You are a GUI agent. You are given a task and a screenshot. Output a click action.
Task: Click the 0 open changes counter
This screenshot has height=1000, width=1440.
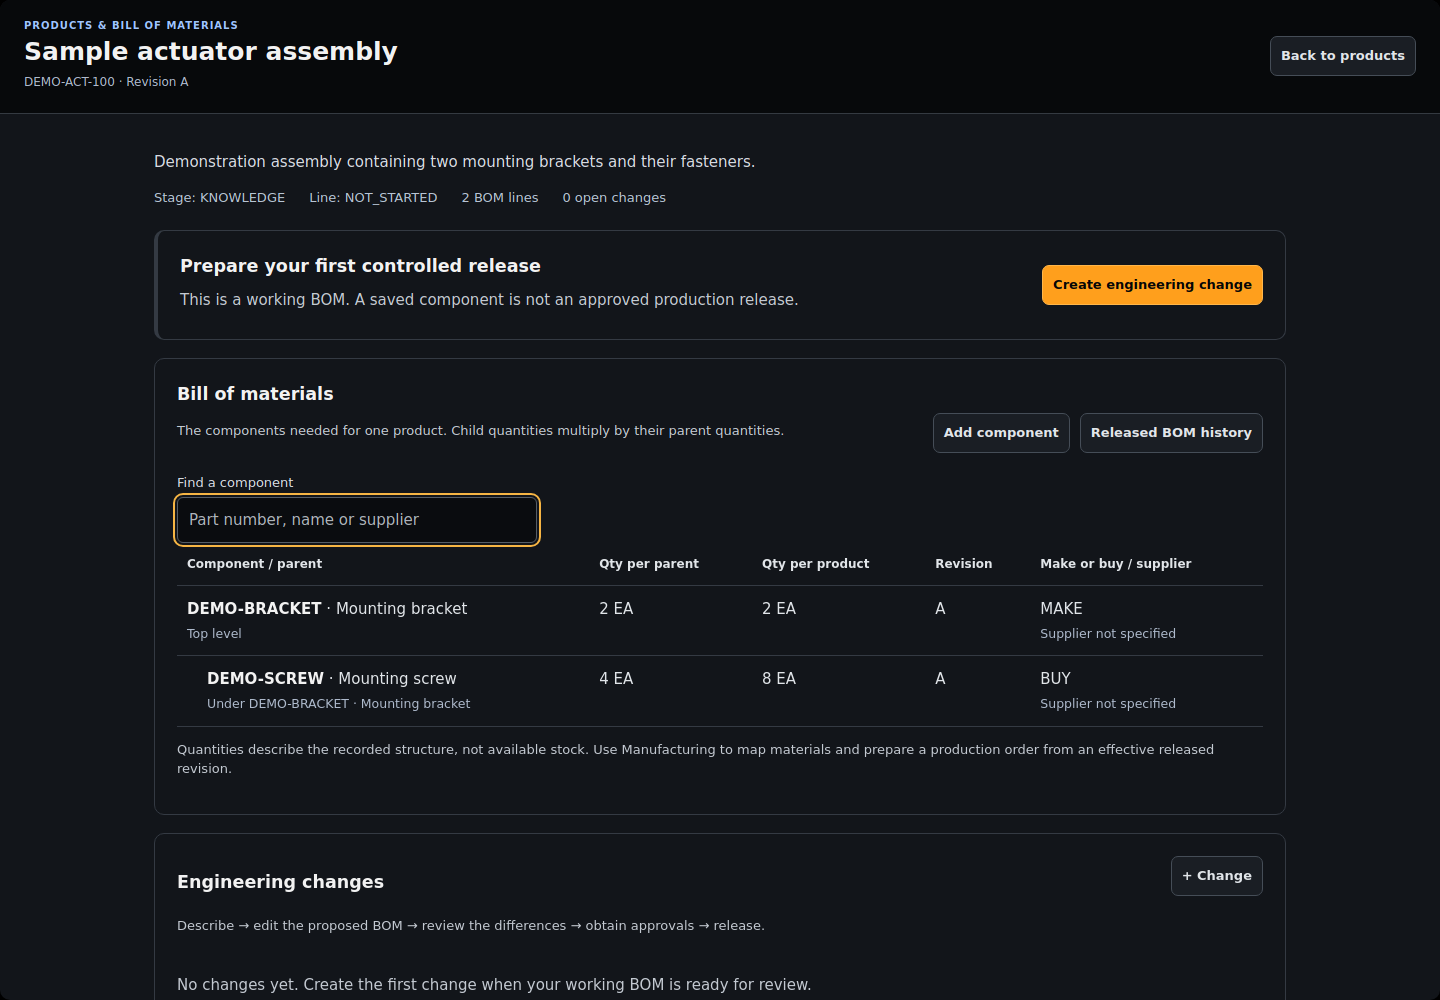(614, 198)
